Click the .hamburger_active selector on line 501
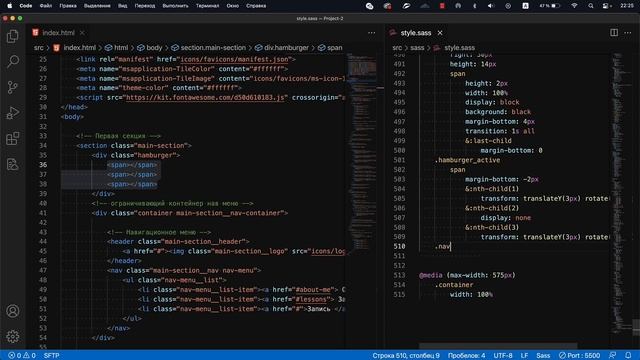 (x=467, y=160)
